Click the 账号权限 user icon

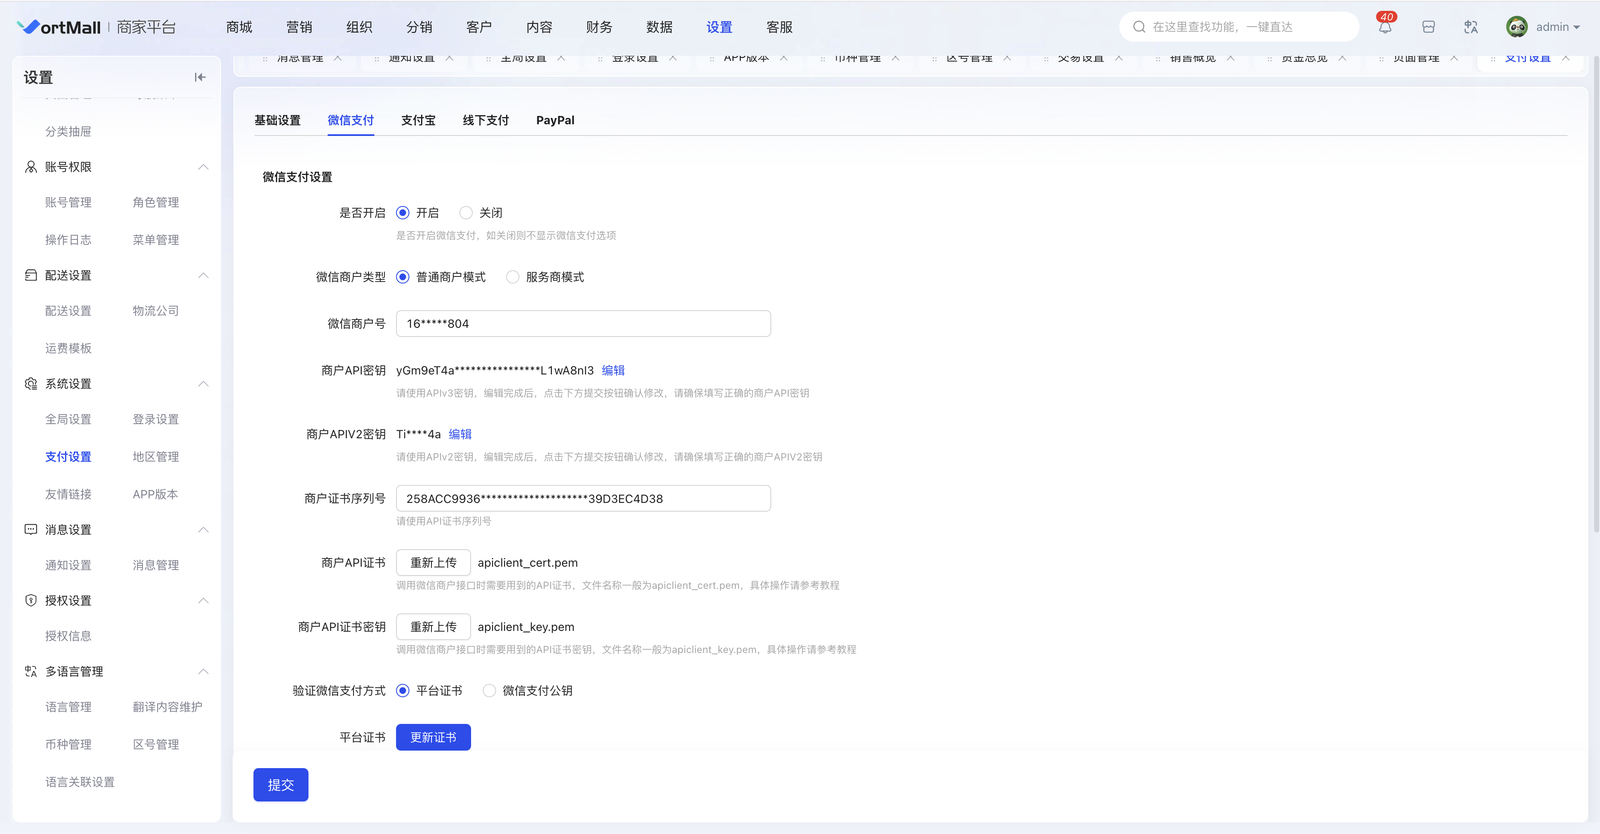(31, 167)
